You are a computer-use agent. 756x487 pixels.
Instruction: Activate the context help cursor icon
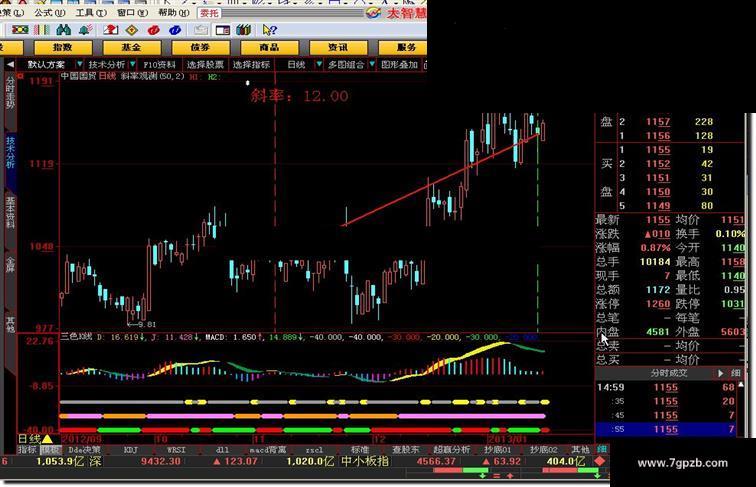tap(270, 30)
